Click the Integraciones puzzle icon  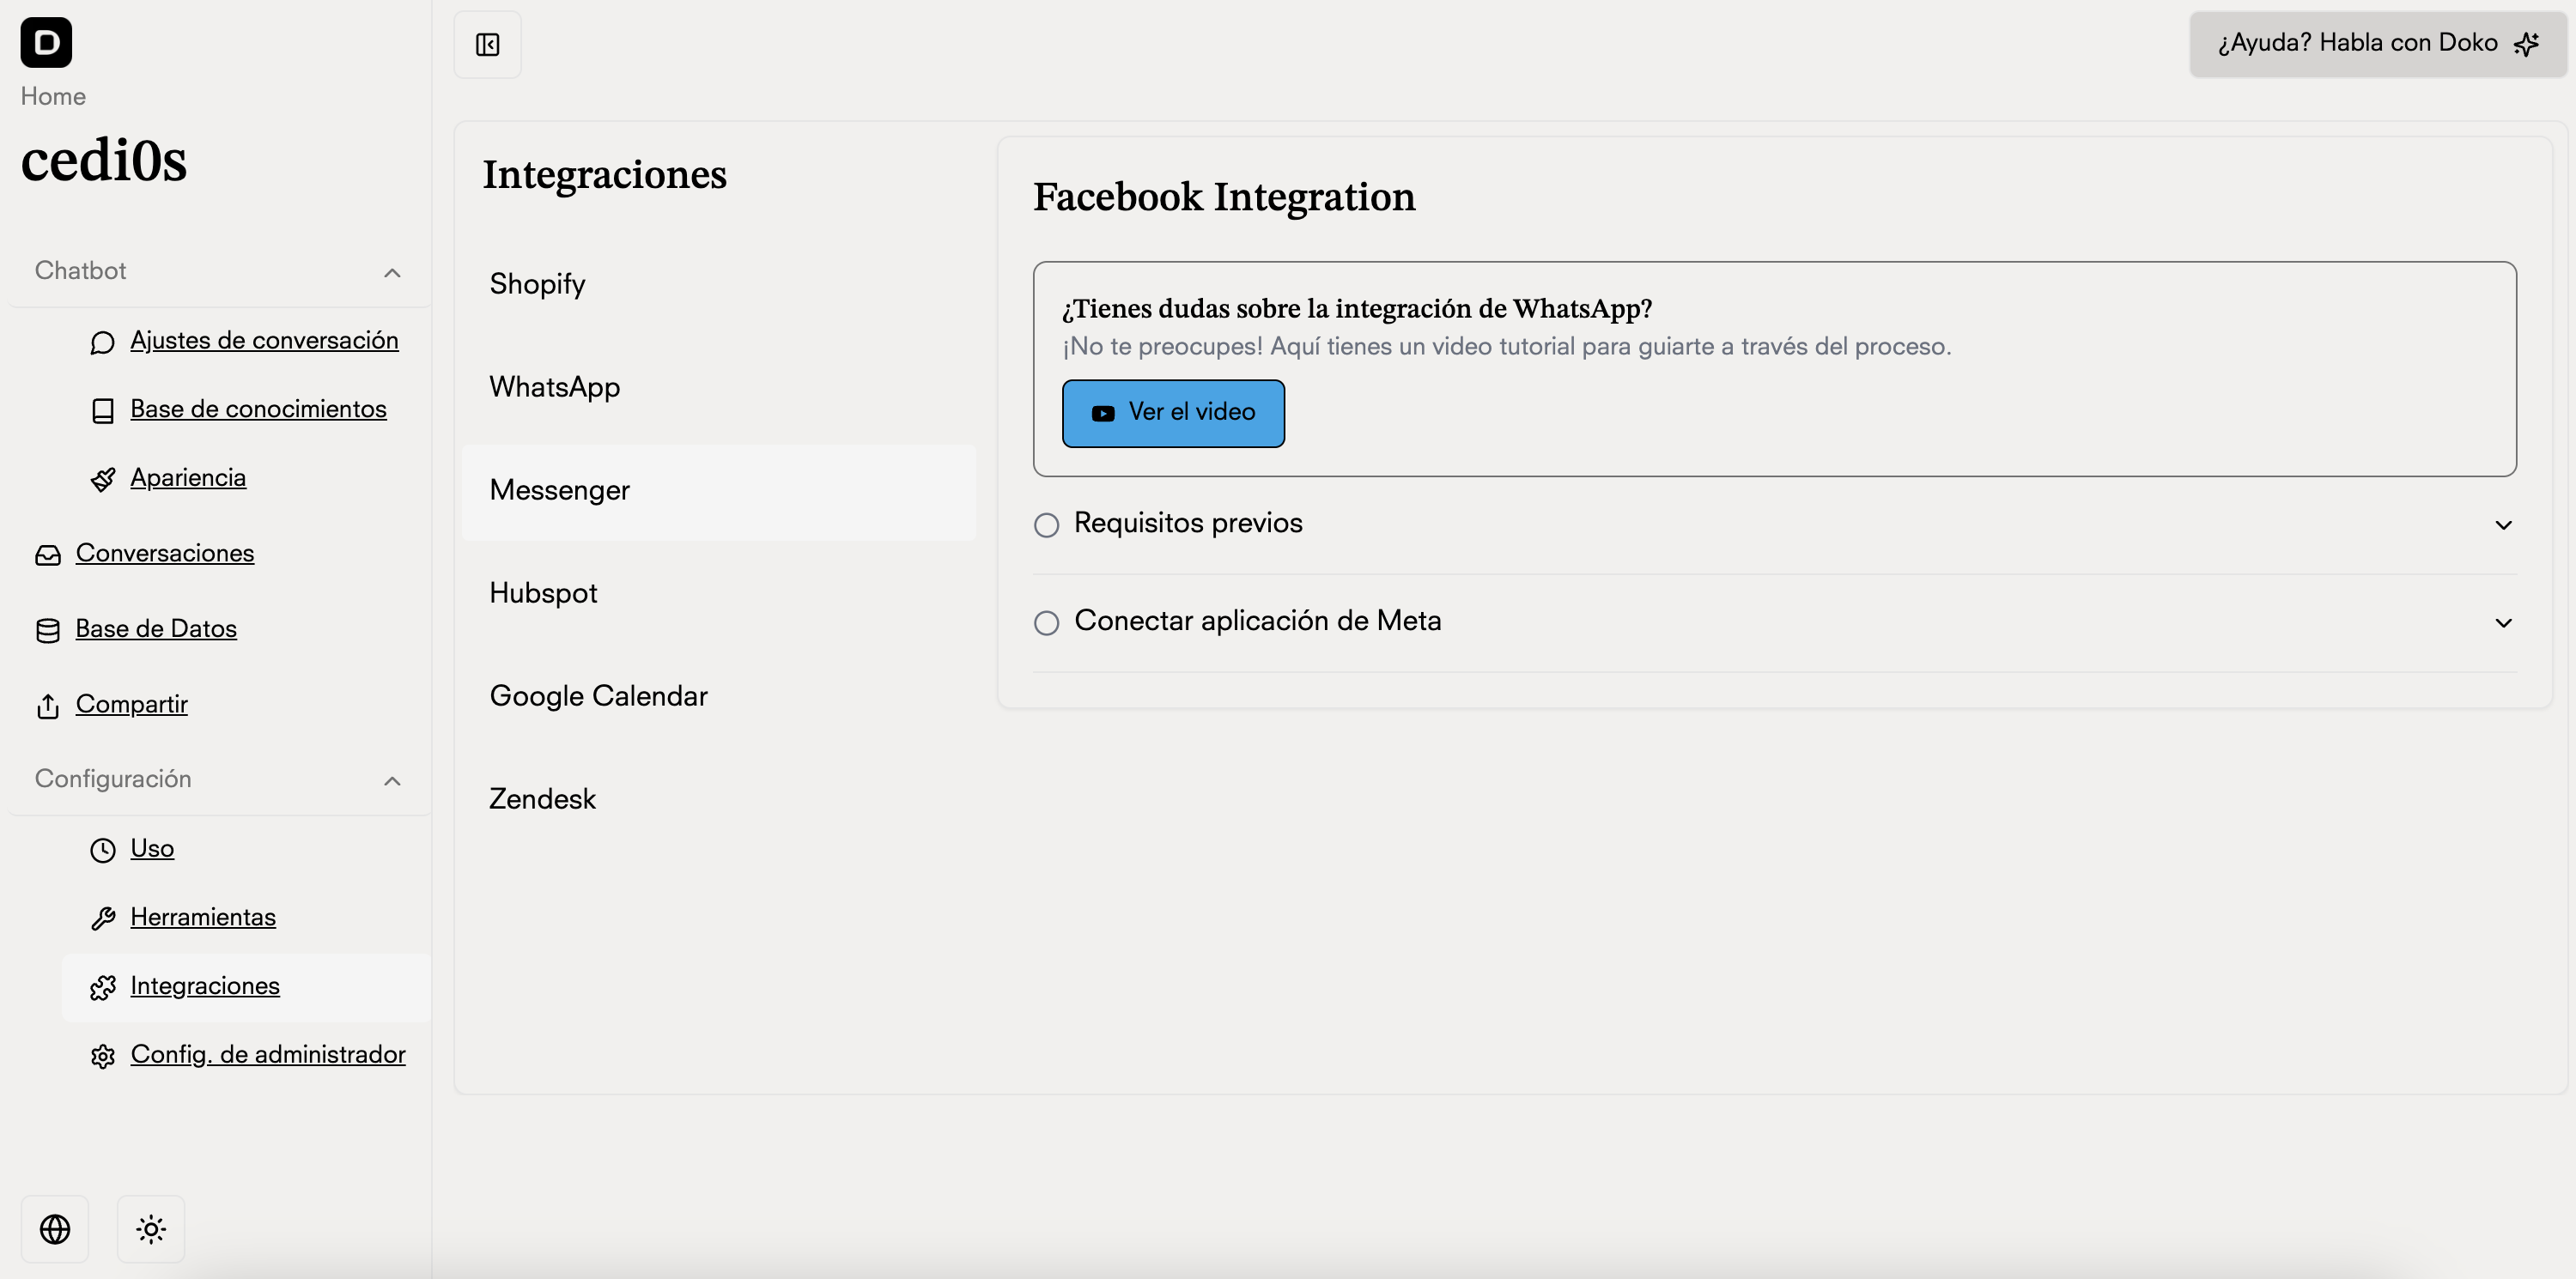pos(103,987)
